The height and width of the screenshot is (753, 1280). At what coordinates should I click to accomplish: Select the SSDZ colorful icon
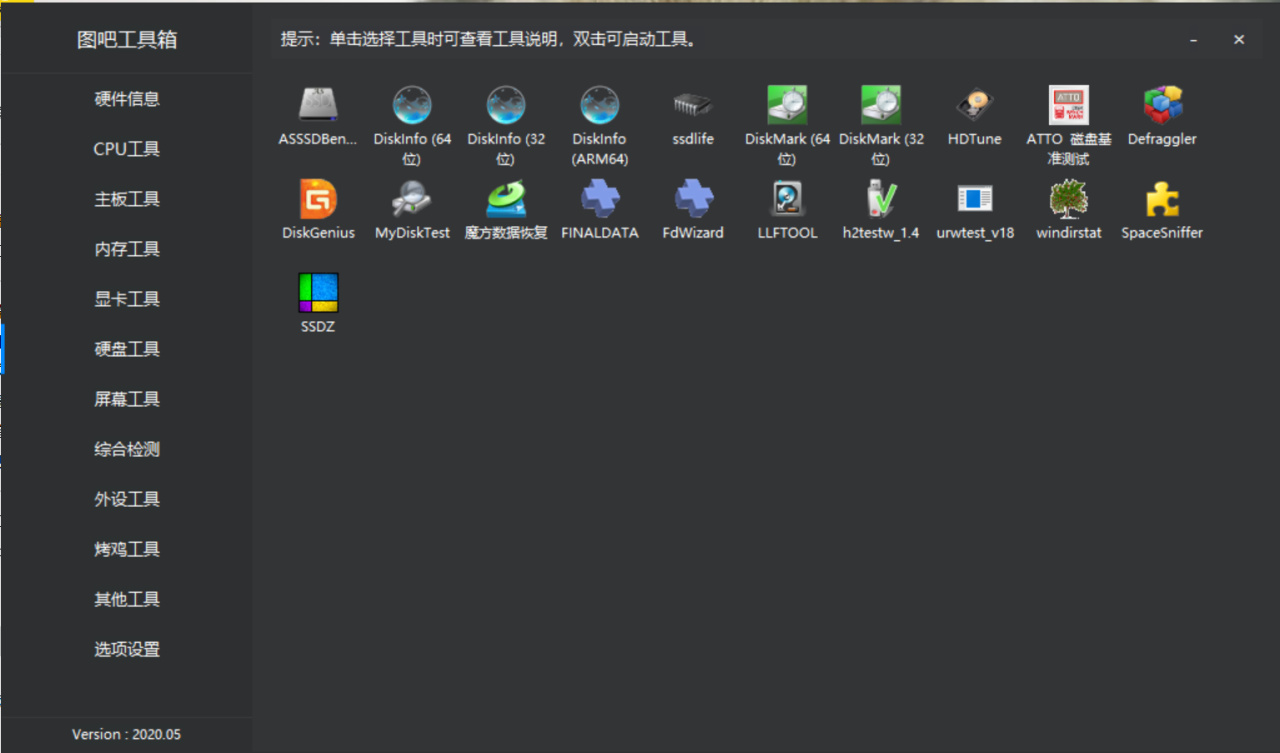point(318,293)
